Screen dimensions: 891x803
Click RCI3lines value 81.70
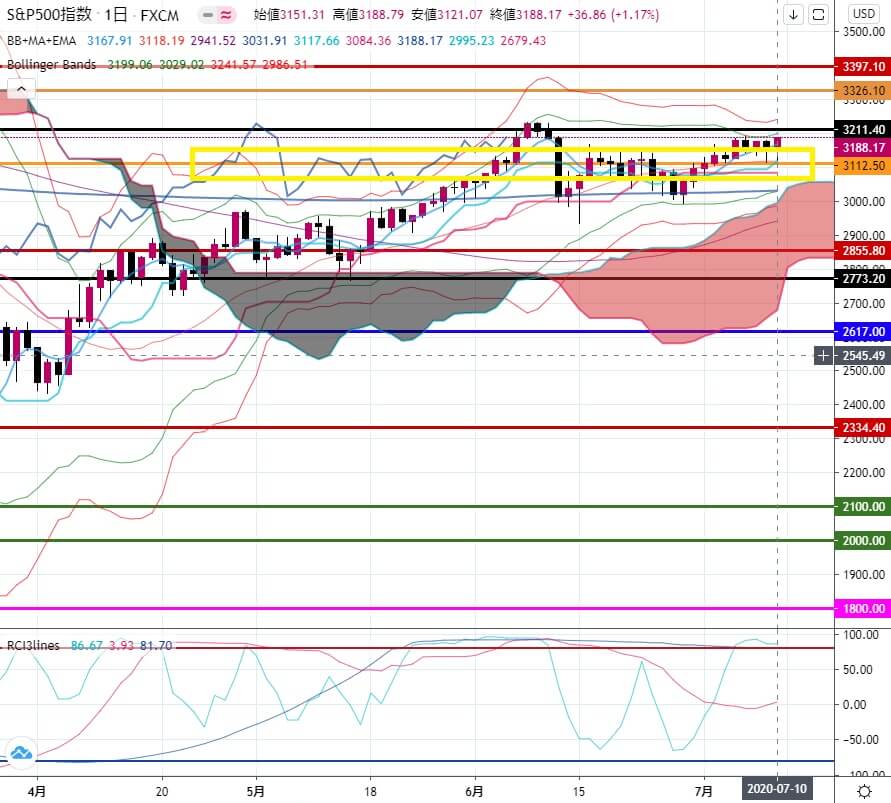[x=156, y=646]
